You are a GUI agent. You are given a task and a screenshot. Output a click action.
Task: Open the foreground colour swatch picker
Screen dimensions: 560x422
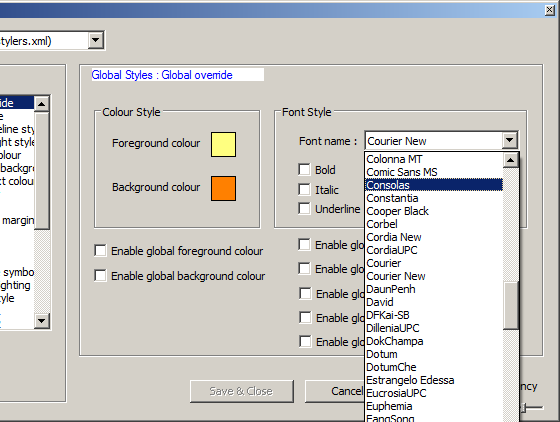coord(223,145)
